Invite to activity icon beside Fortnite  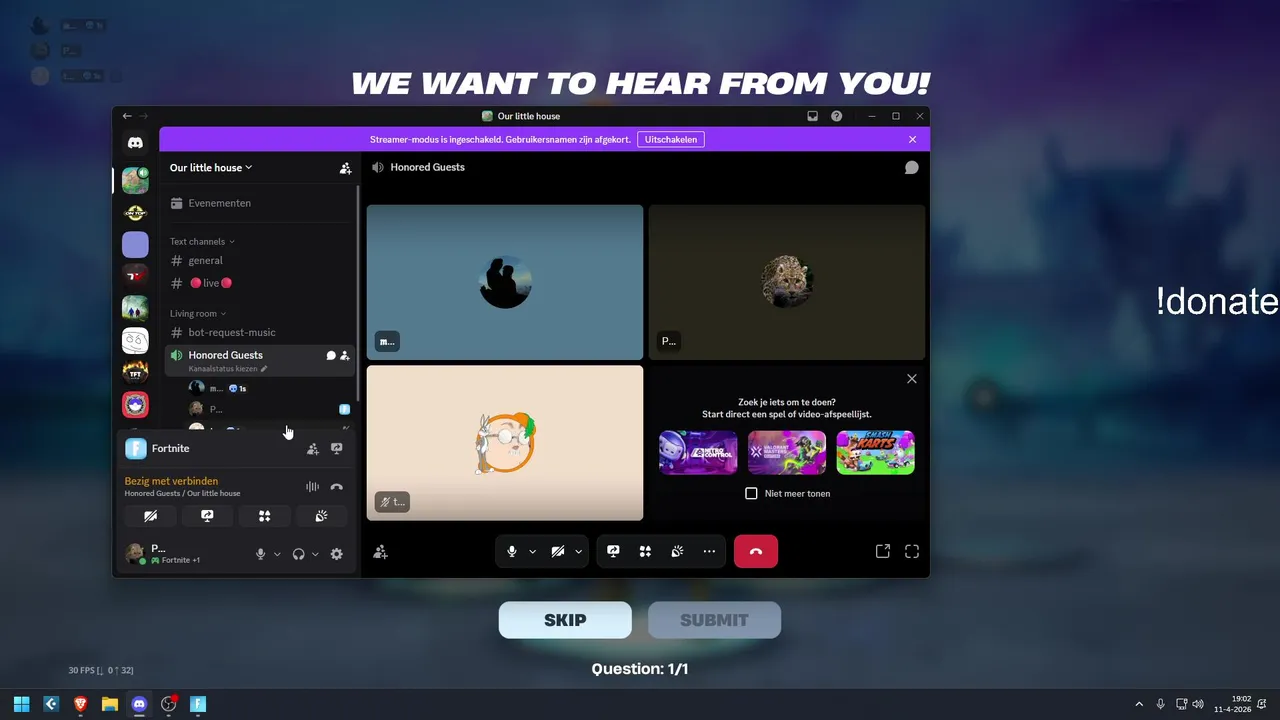[313, 449]
